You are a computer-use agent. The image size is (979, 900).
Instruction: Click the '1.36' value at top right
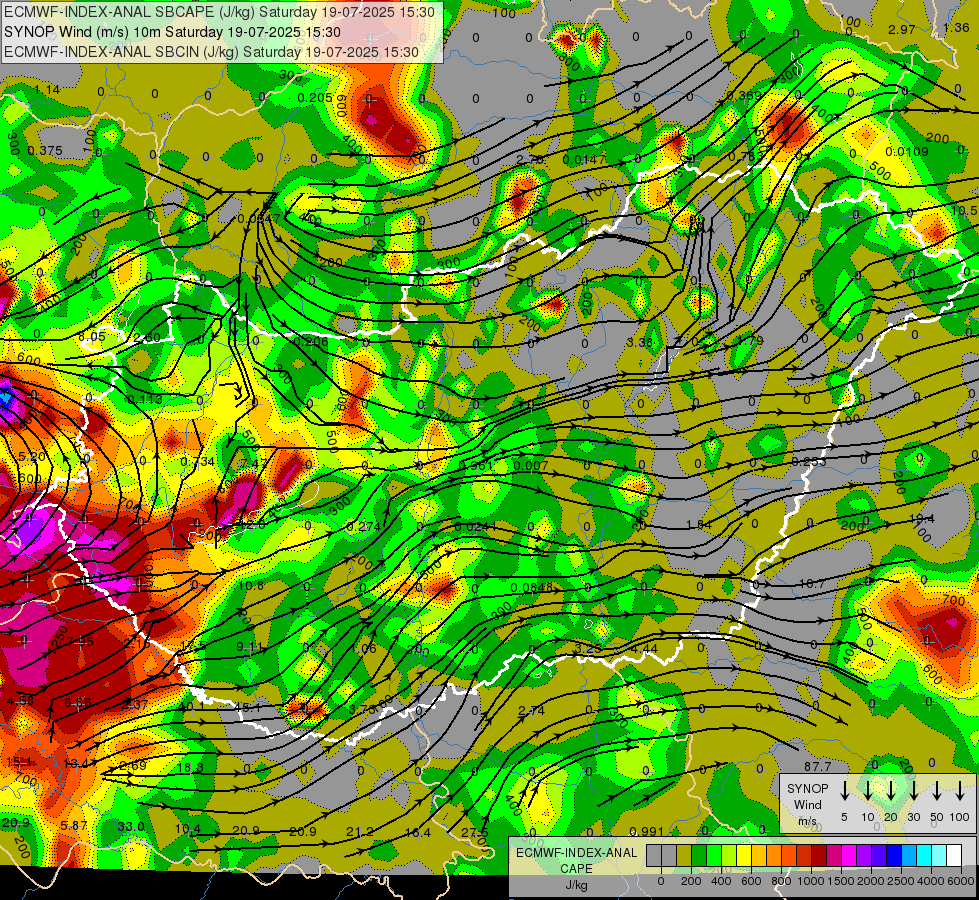click(x=956, y=27)
